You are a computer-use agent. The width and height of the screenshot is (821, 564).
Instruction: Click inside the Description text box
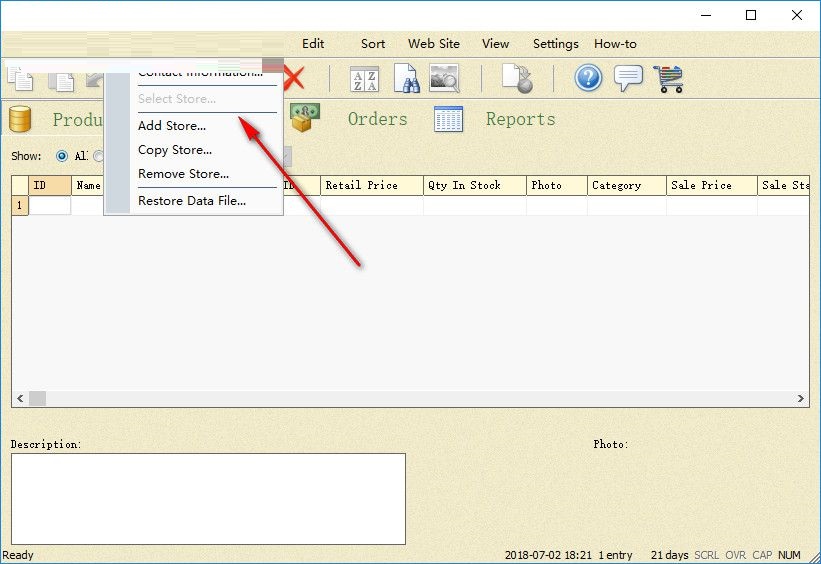coord(208,499)
